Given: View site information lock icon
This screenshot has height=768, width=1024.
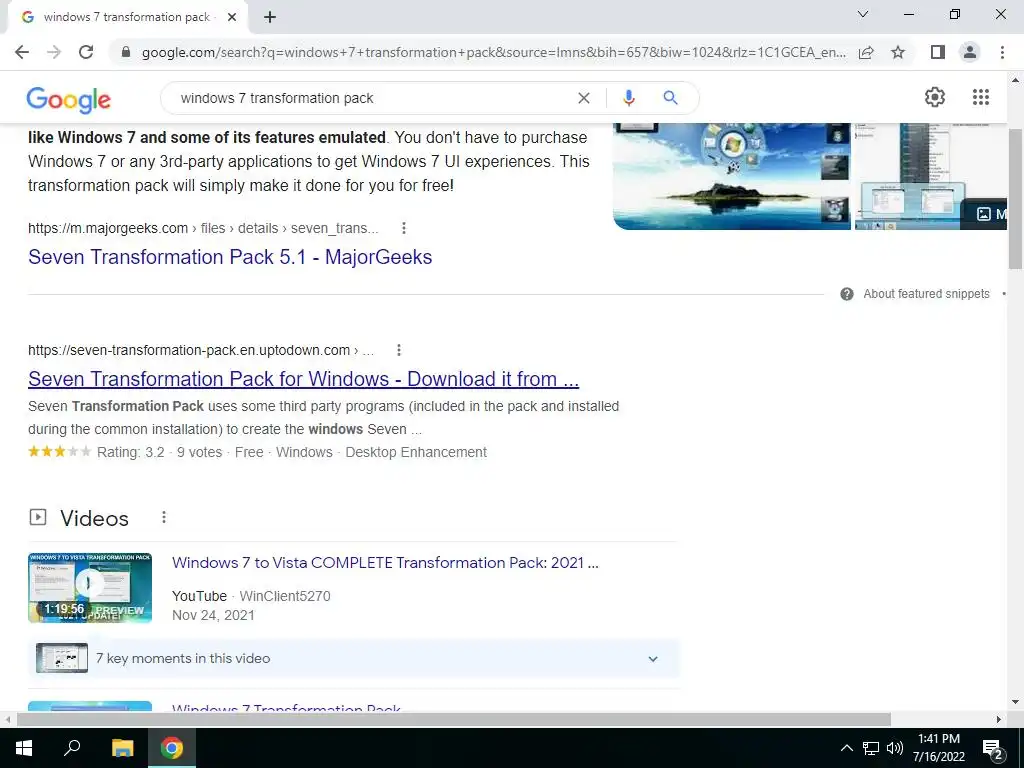Looking at the screenshot, I should (x=126, y=52).
